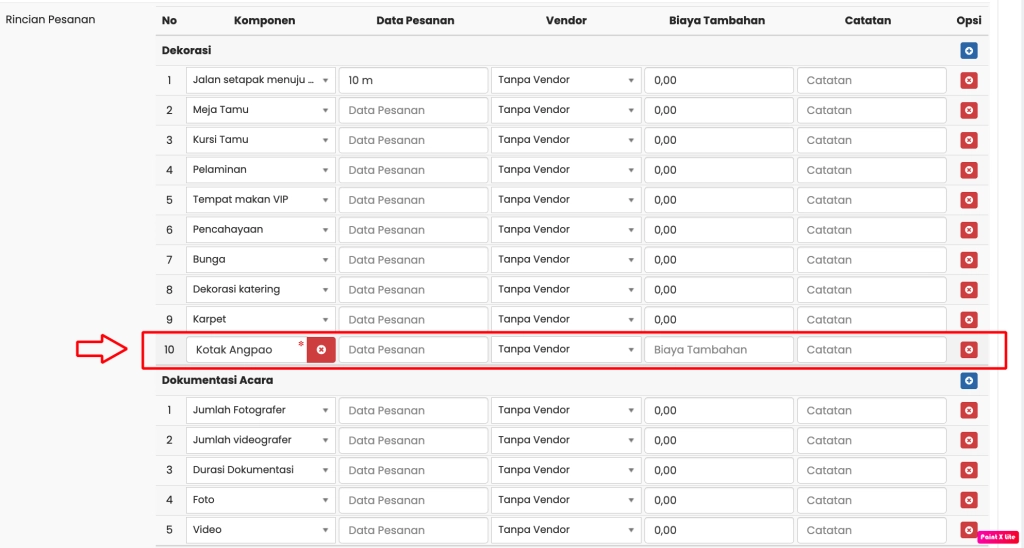The height and width of the screenshot is (548, 1024).
Task: Delete row 10 in the Opsi column
Action: pos(968,350)
